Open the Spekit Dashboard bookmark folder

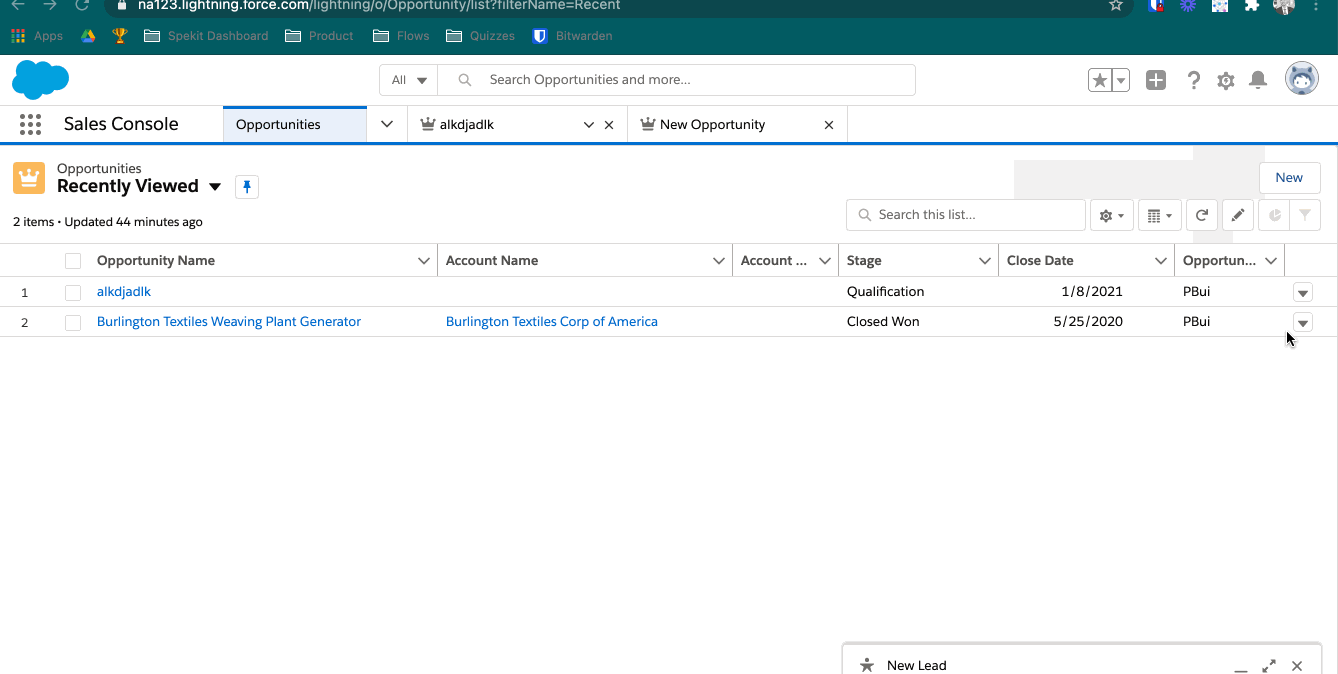[x=207, y=36]
